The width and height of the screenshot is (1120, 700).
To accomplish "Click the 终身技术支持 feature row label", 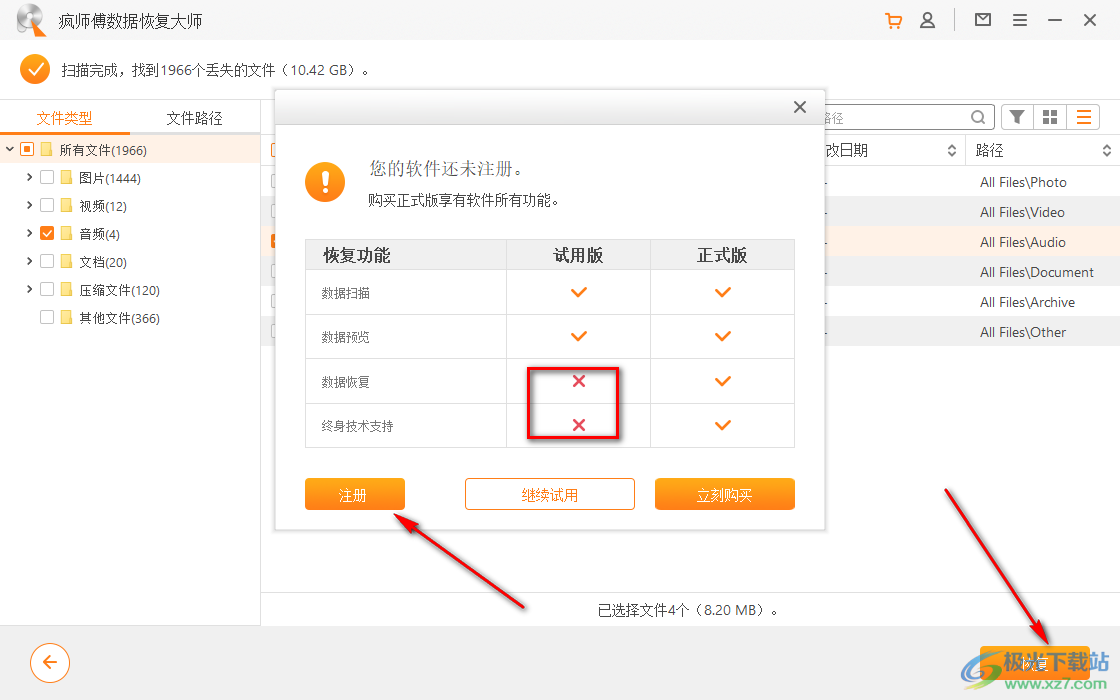I will click(x=357, y=426).
